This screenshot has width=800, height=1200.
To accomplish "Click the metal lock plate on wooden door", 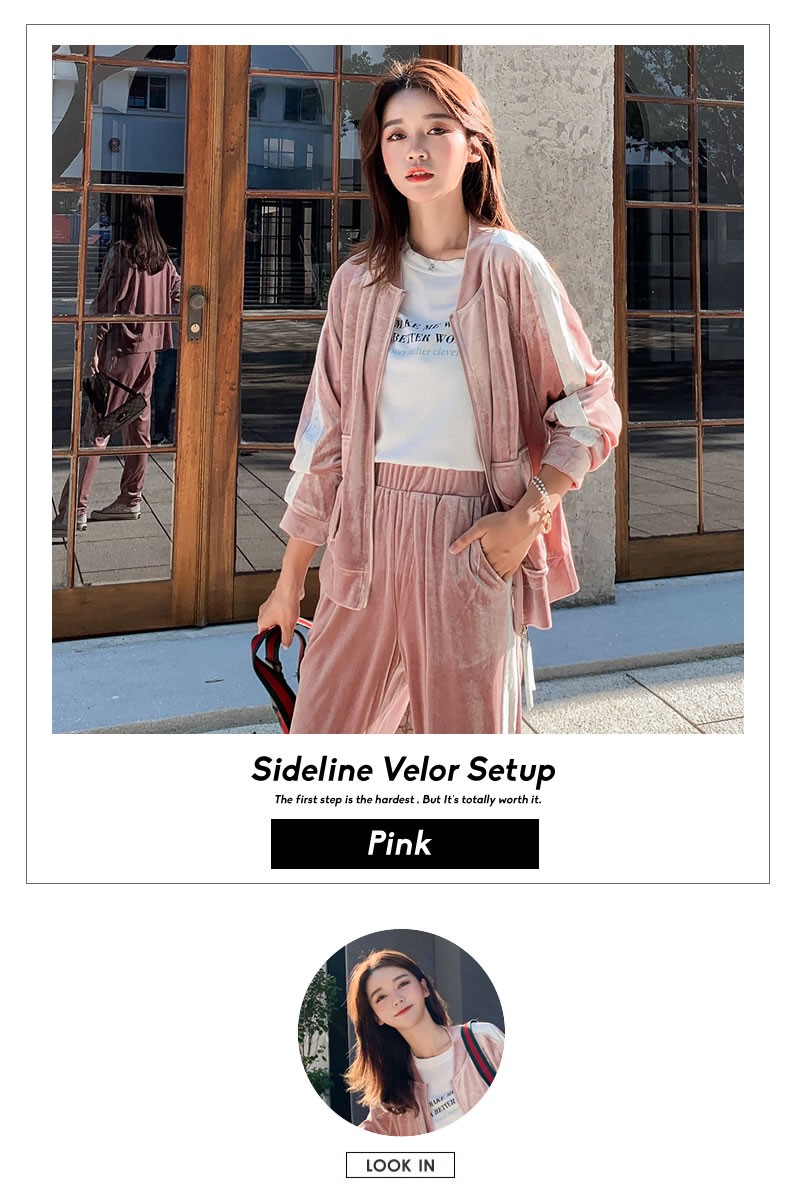I will (195, 313).
